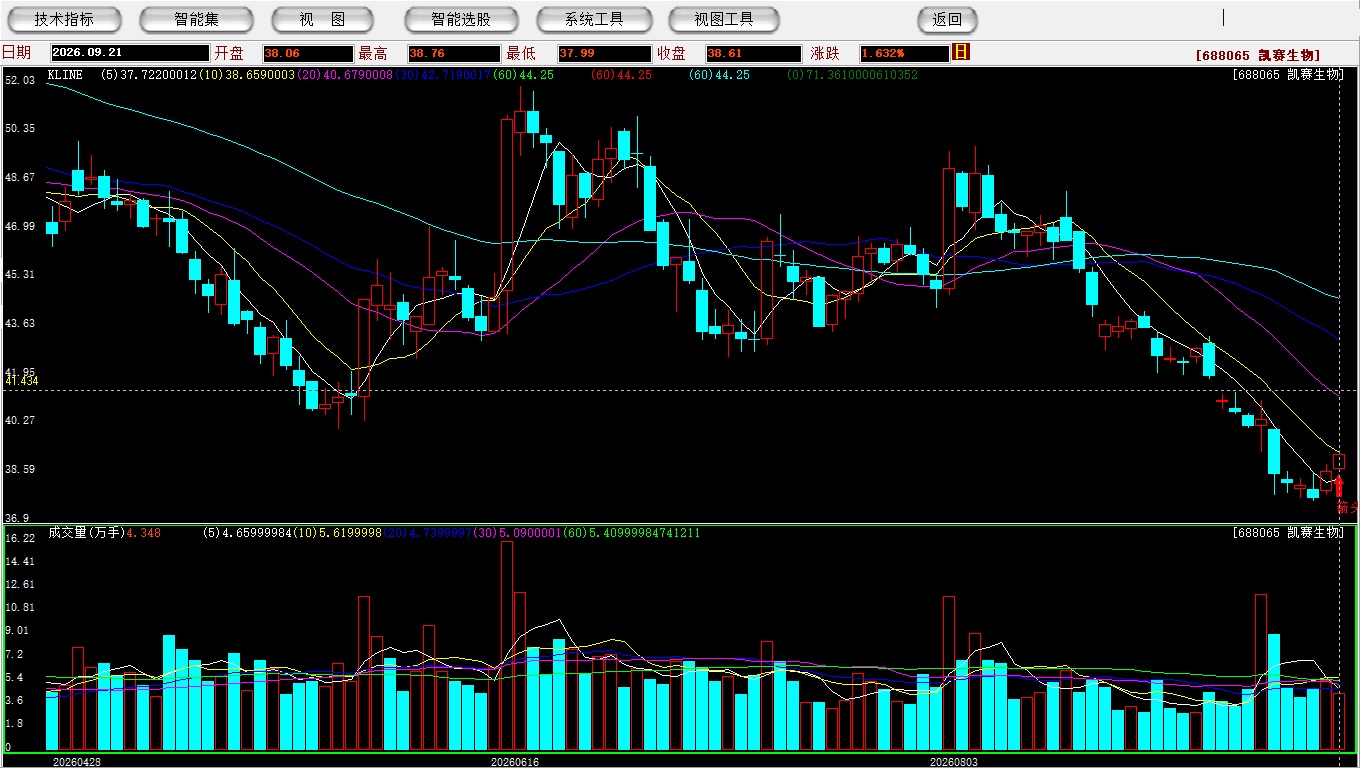Click the latest candlestick at the crosshair
The width and height of the screenshot is (1360, 768).
click(x=1339, y=461)
